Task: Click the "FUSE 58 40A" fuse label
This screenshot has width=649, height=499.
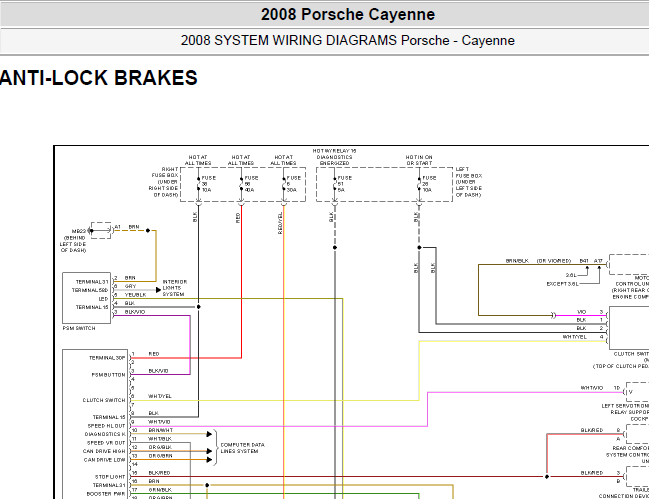Action: (x=251, y=184)
